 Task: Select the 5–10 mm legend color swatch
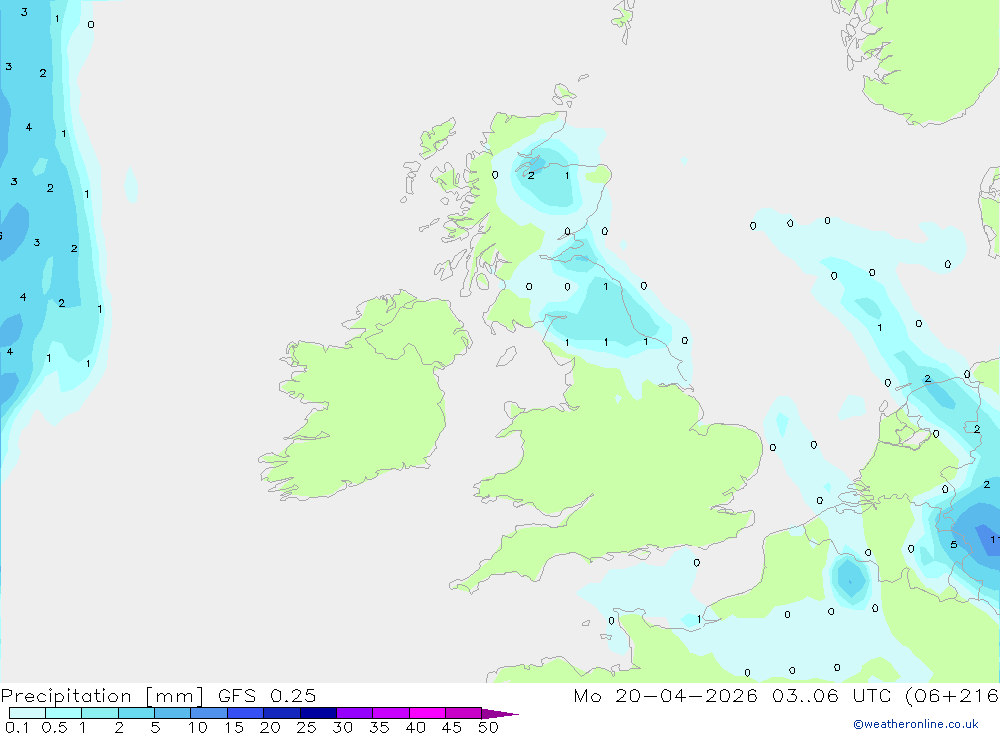click(173, 713)
